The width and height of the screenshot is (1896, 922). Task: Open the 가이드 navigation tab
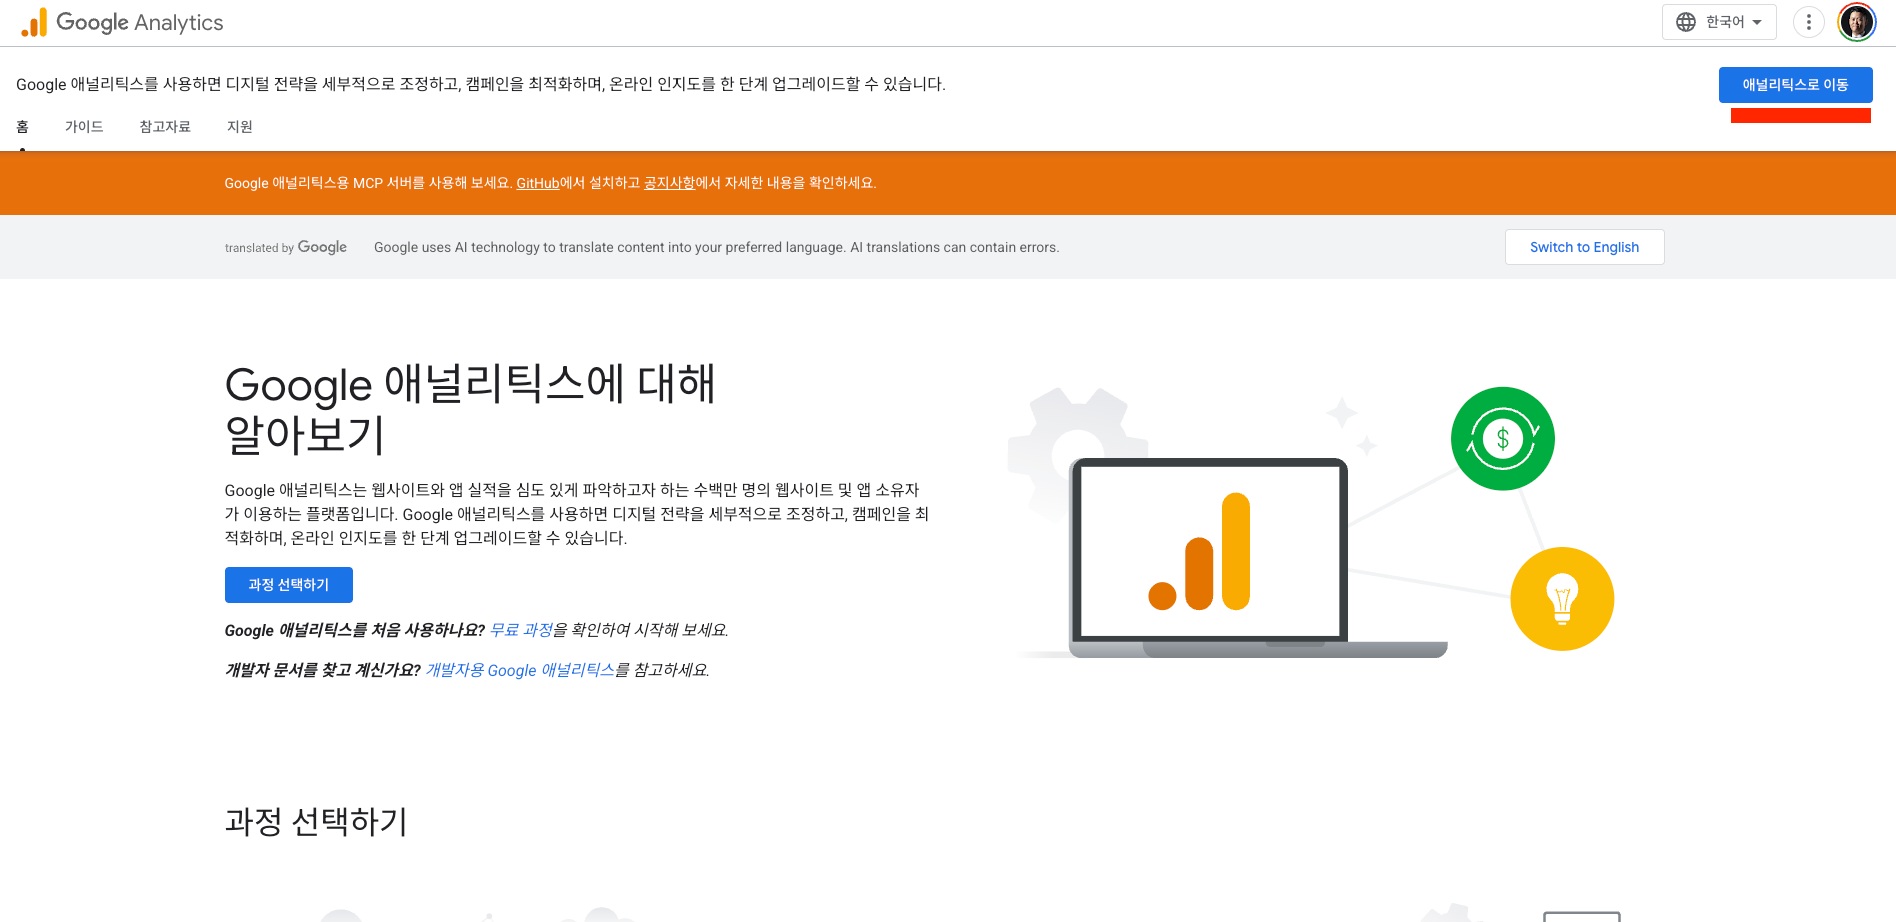tap(84, 127)
